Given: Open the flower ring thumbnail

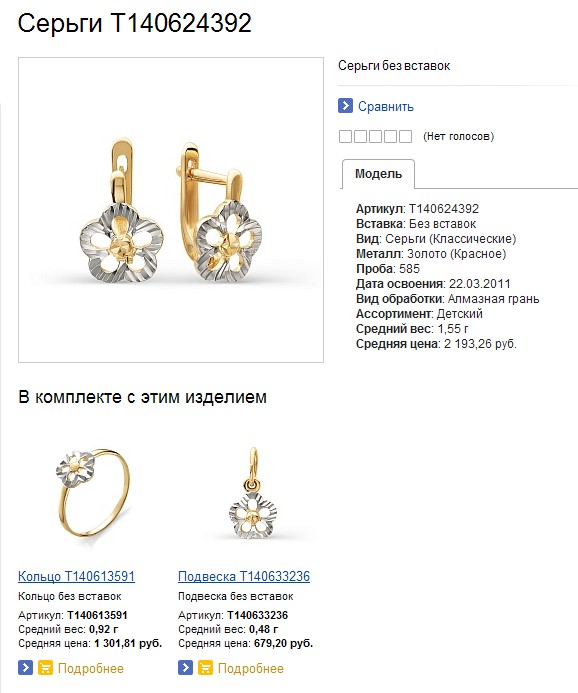Looking at the screenshot, I should pos(94,493).
